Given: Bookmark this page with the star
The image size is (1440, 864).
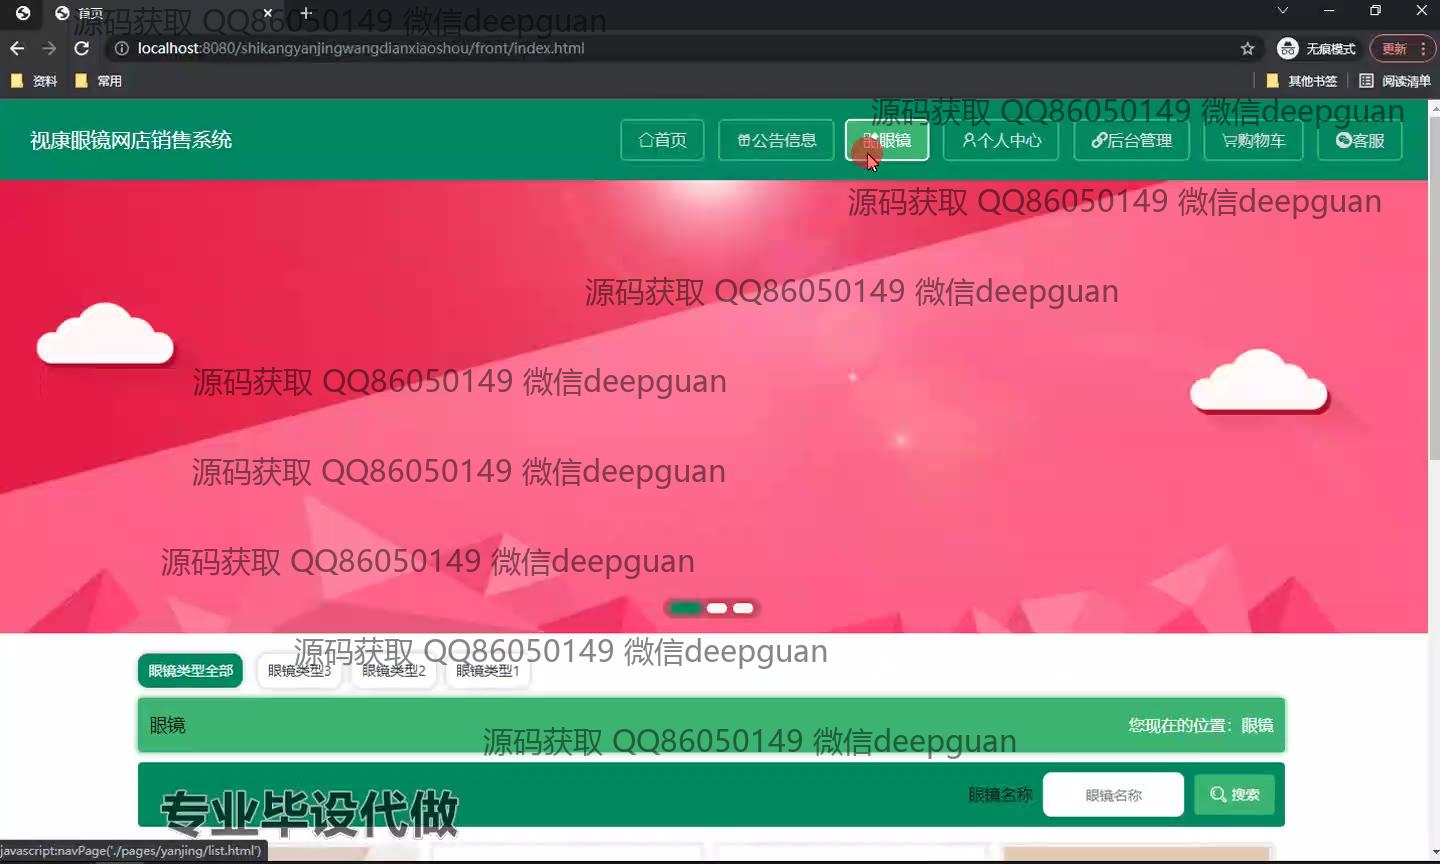Looking at the screenshot, I should point(1247,48).
